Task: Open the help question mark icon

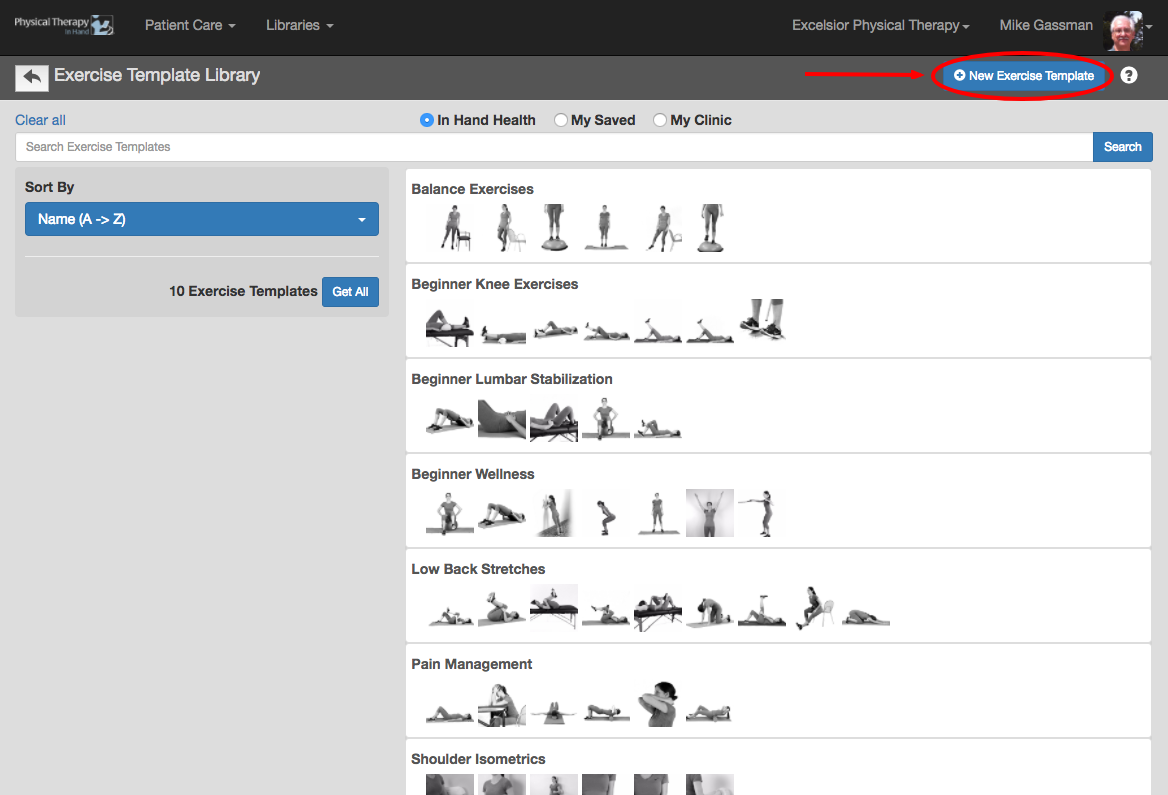Action: (x=1129, y=75)
